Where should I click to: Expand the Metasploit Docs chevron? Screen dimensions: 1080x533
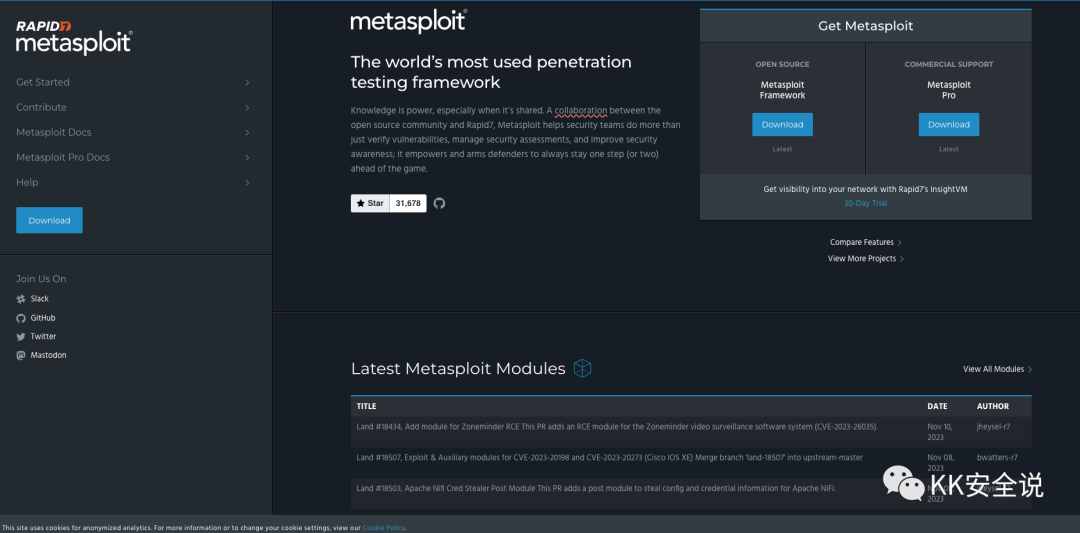pyautogui.click(x=247, y=132)
